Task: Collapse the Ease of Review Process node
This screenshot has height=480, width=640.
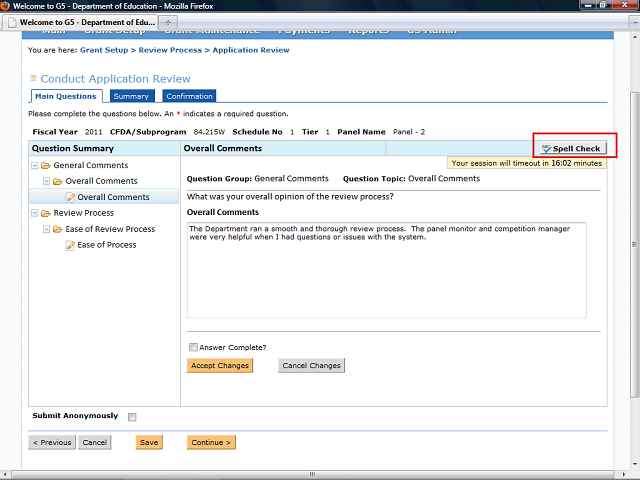Action: click(x=47, y=229)
